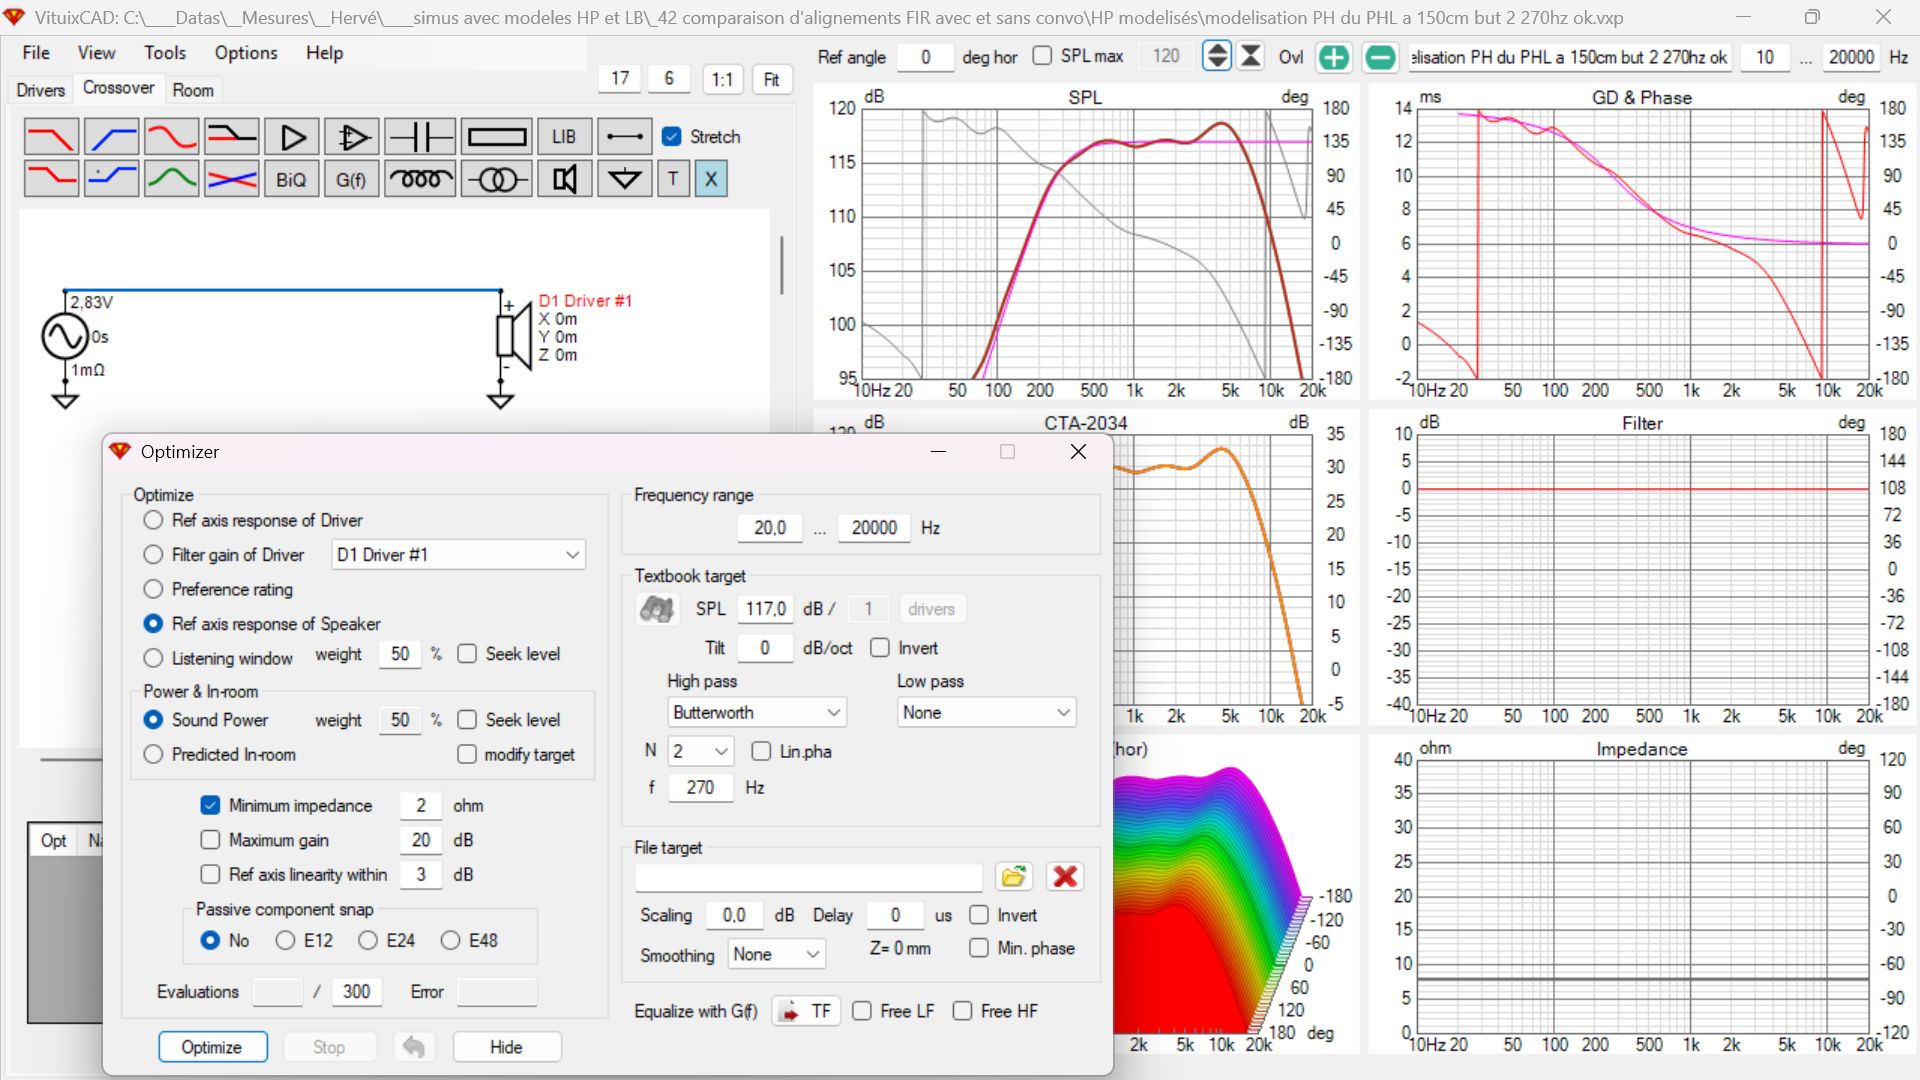The image size is (1920, 1080).
Task: Select the inductor coil component icon
Action: click(x=420, y=180)
